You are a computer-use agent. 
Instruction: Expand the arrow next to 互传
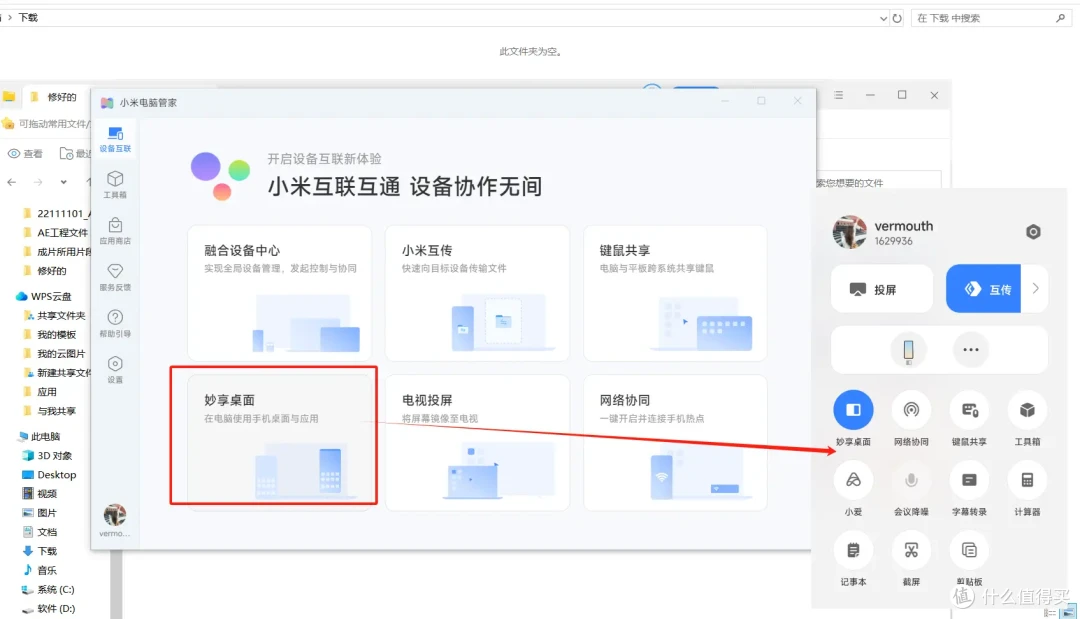pos(1035,289)
